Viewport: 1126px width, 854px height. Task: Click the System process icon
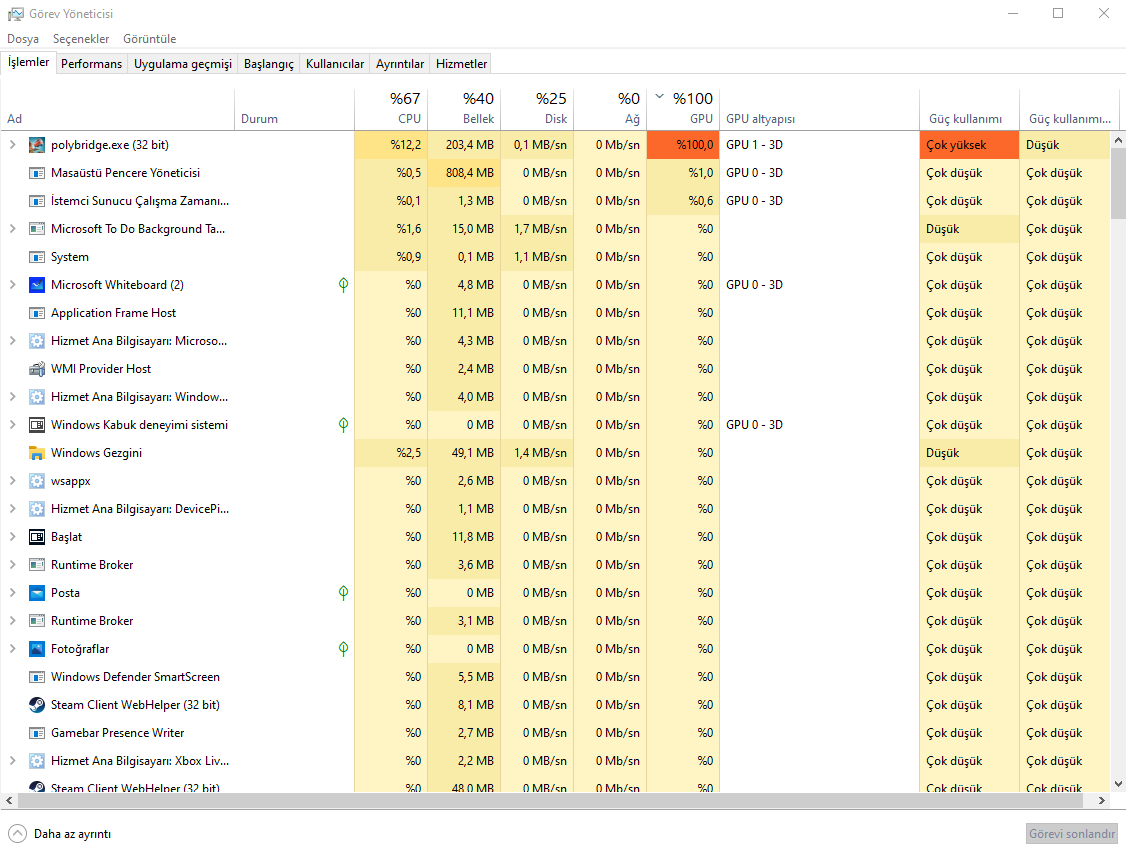tap(37, 257)
